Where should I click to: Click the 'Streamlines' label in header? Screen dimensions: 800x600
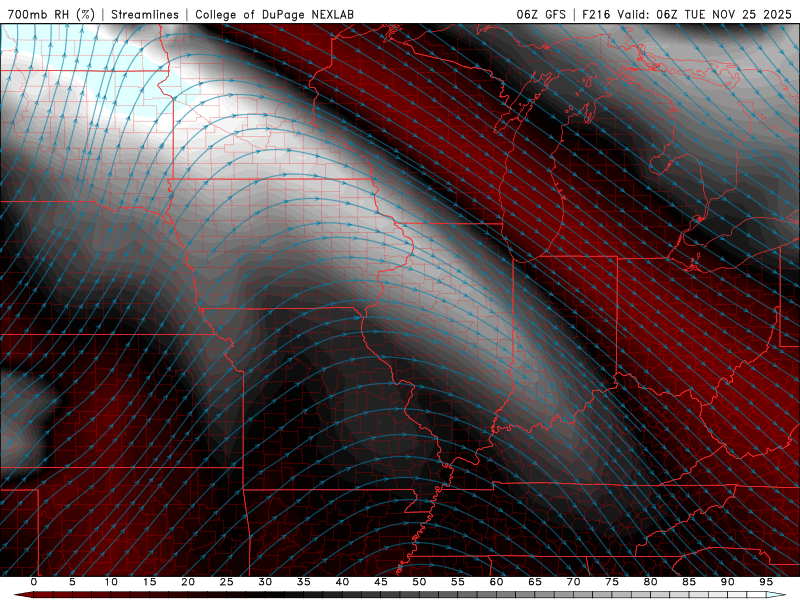[x=145, y=14]
